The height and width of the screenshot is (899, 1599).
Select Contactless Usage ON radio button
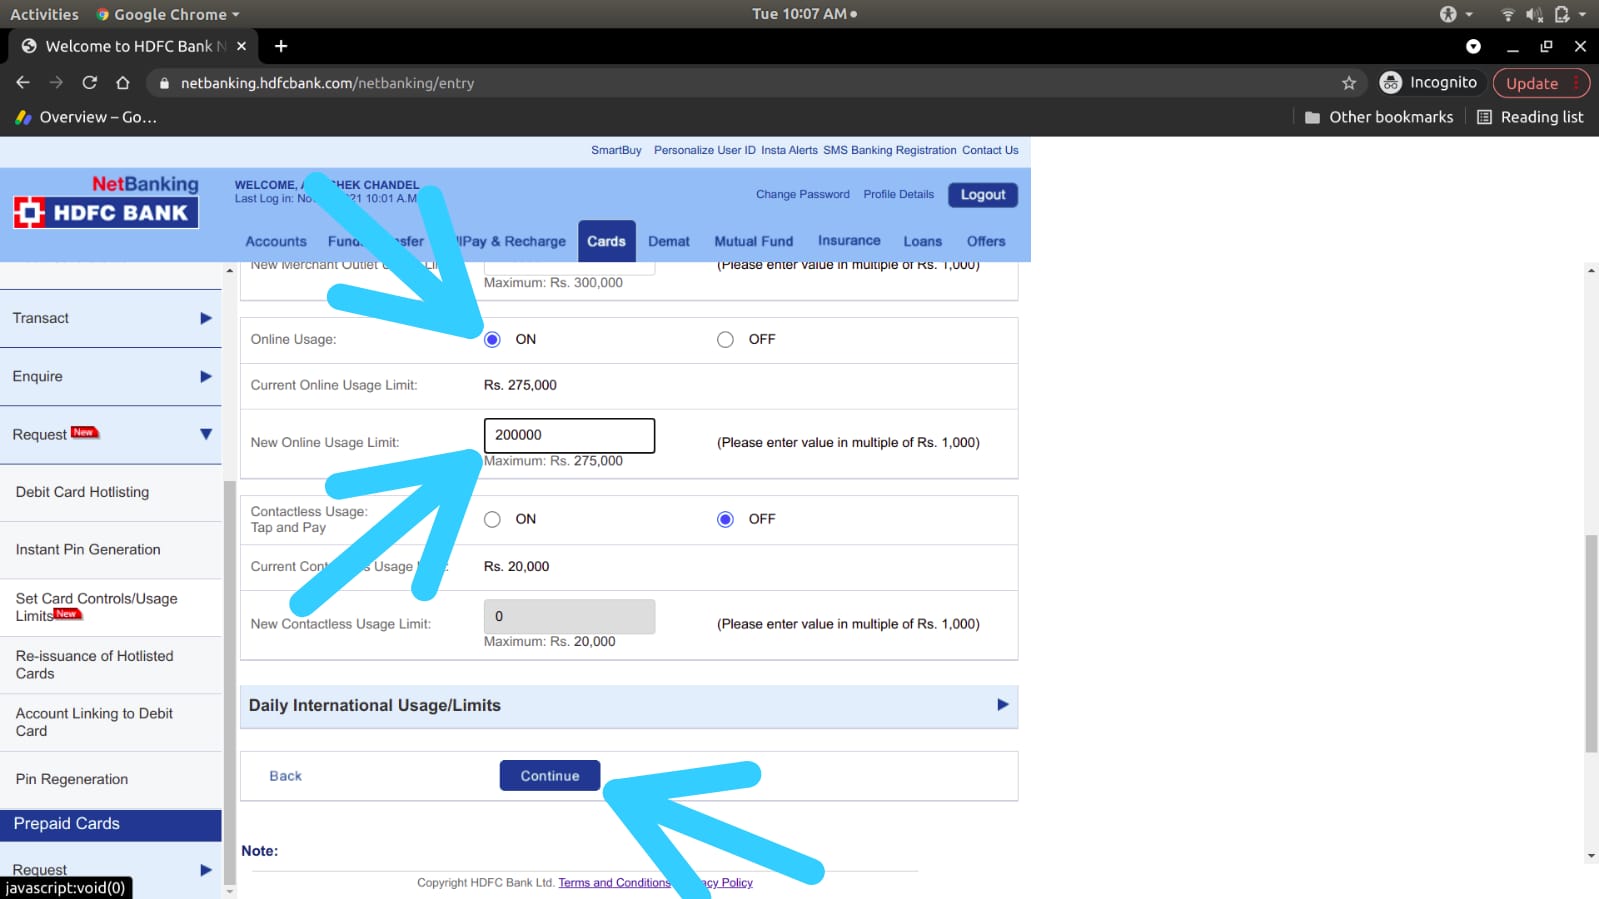pyautogui.click(x=492, y=520)
